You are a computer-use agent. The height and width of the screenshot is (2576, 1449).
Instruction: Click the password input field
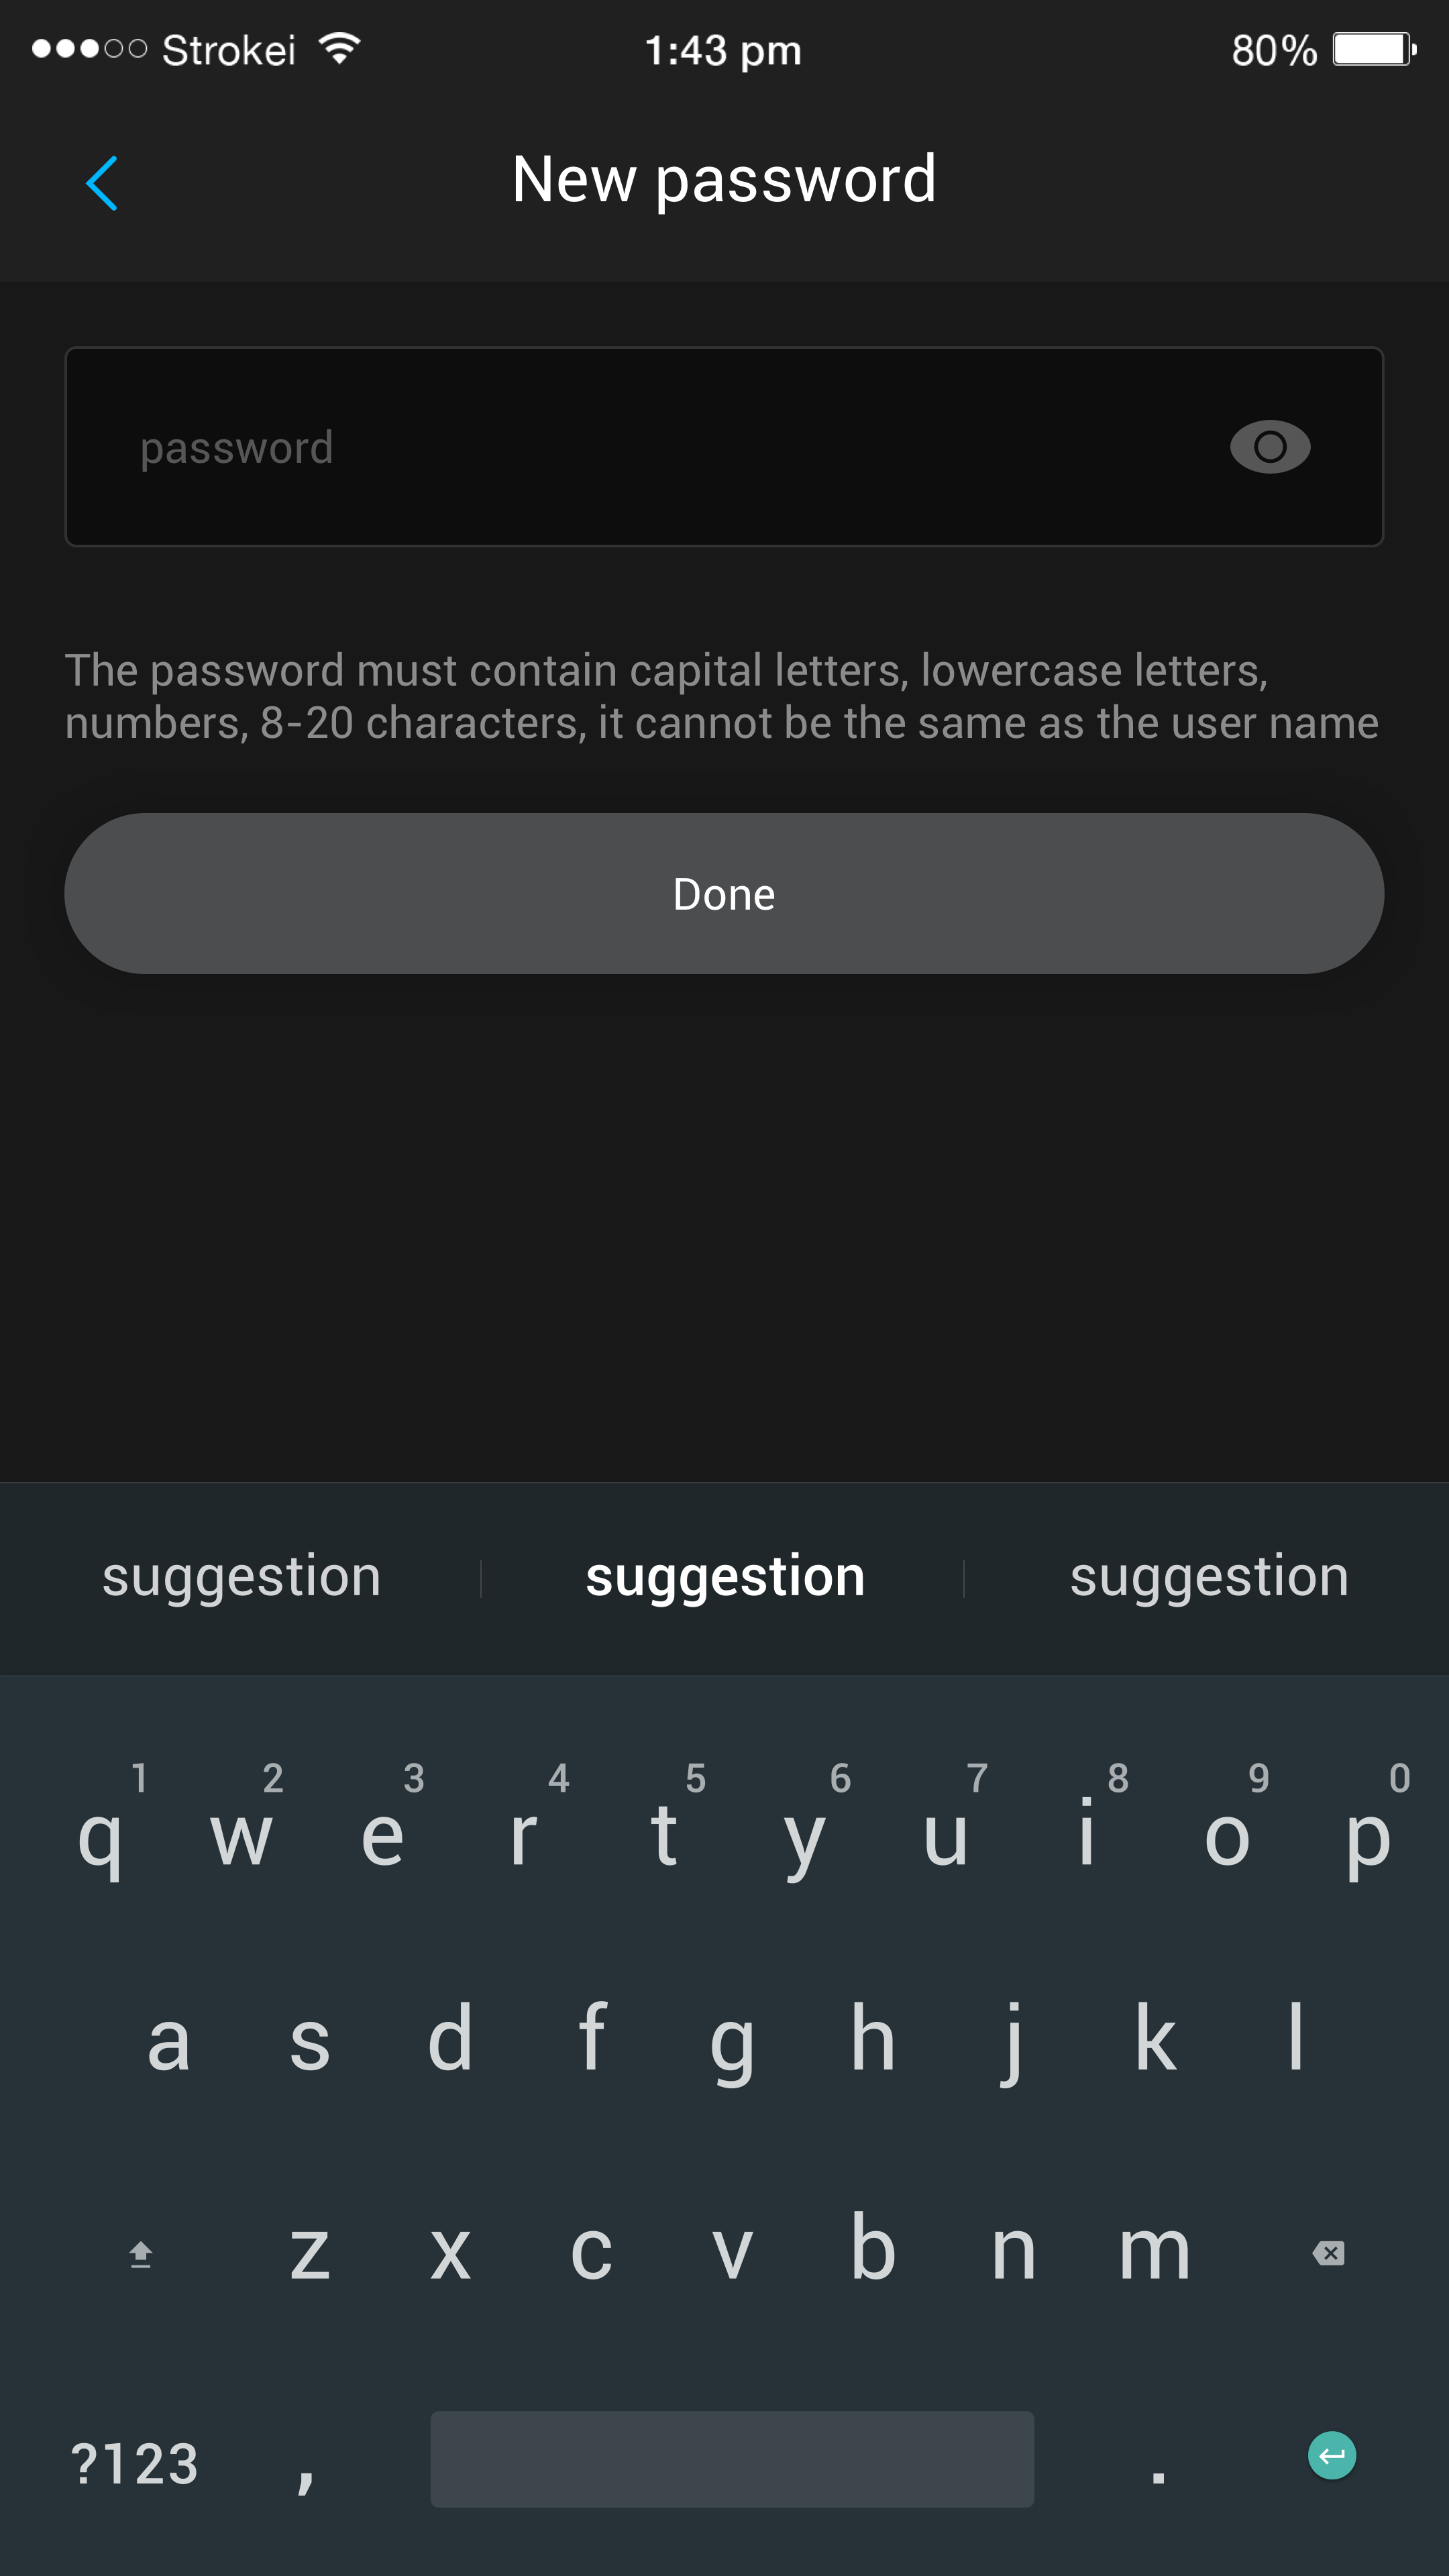click(x=724, y=446)
